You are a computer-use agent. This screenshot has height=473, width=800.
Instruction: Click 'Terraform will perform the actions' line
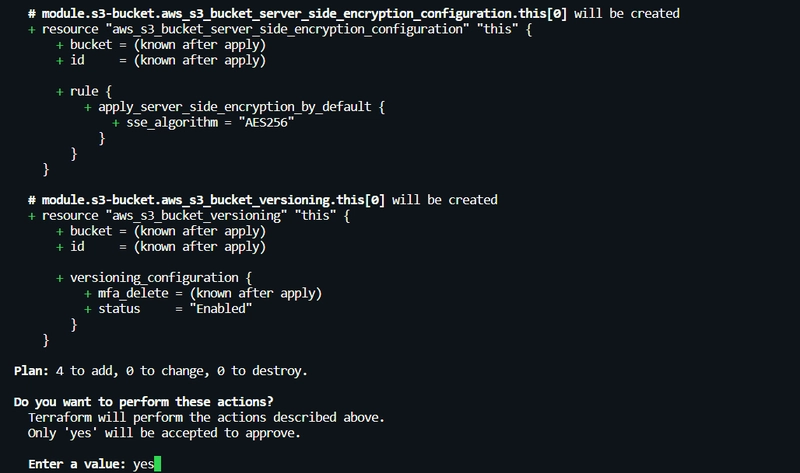click(206, 417)
